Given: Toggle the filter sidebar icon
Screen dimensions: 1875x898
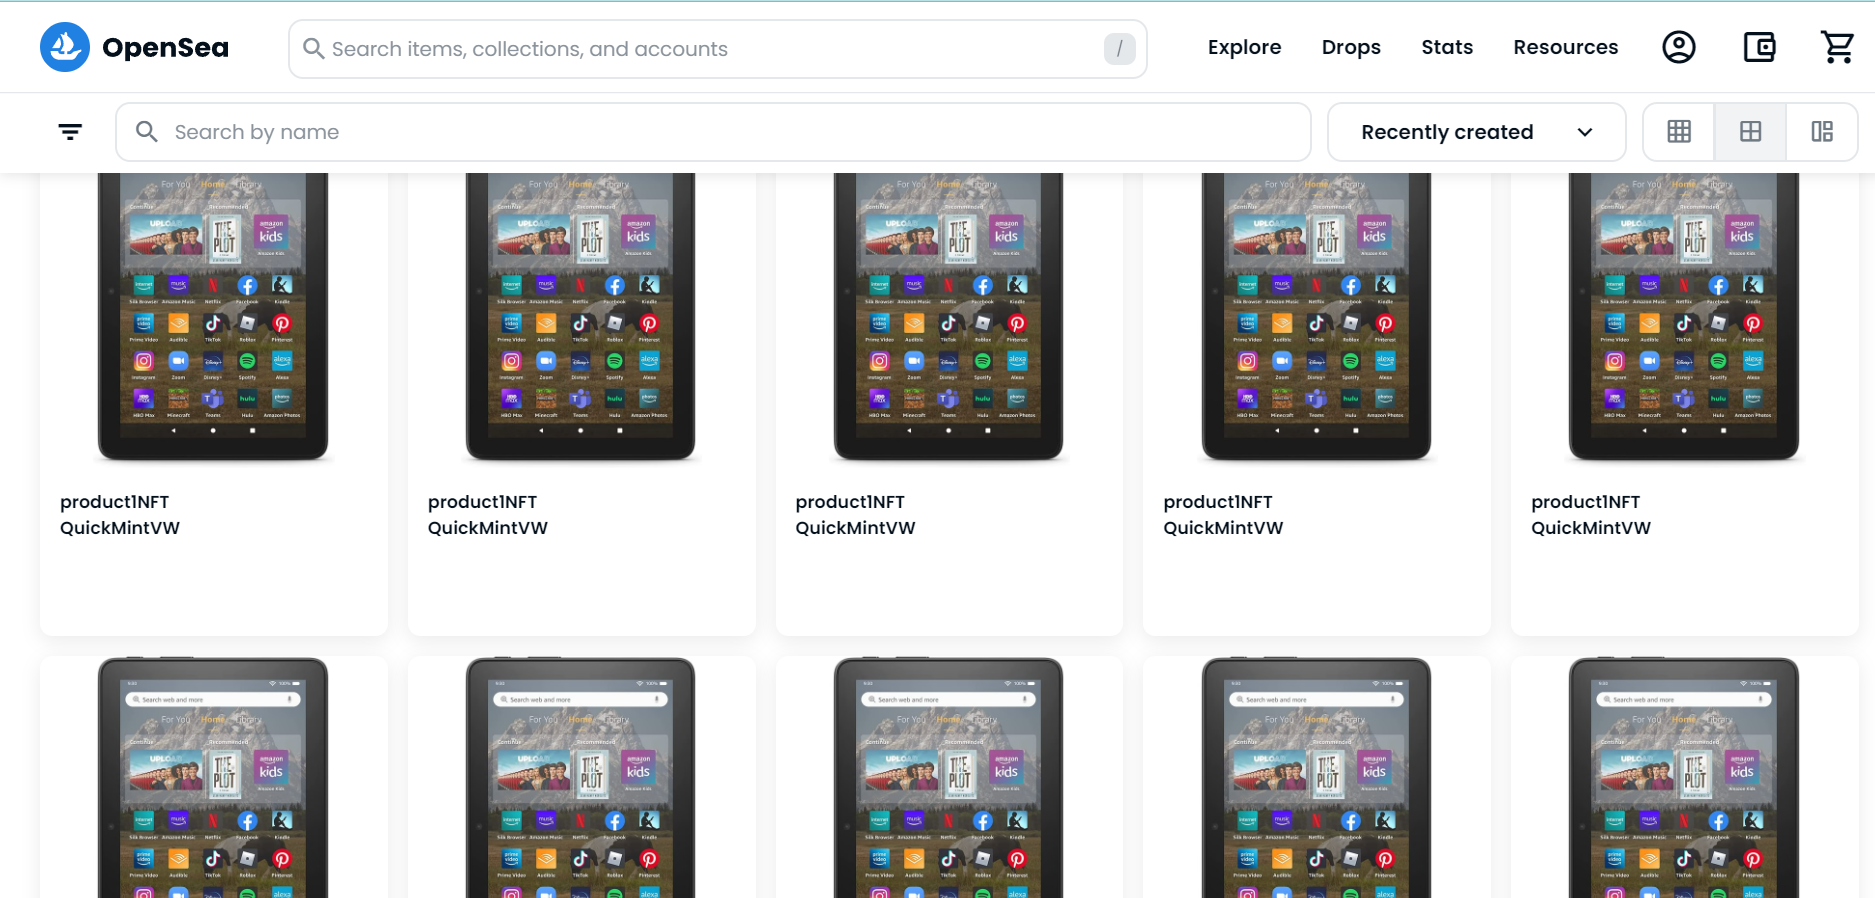Looking at the screenshot, I should [70, 132].
